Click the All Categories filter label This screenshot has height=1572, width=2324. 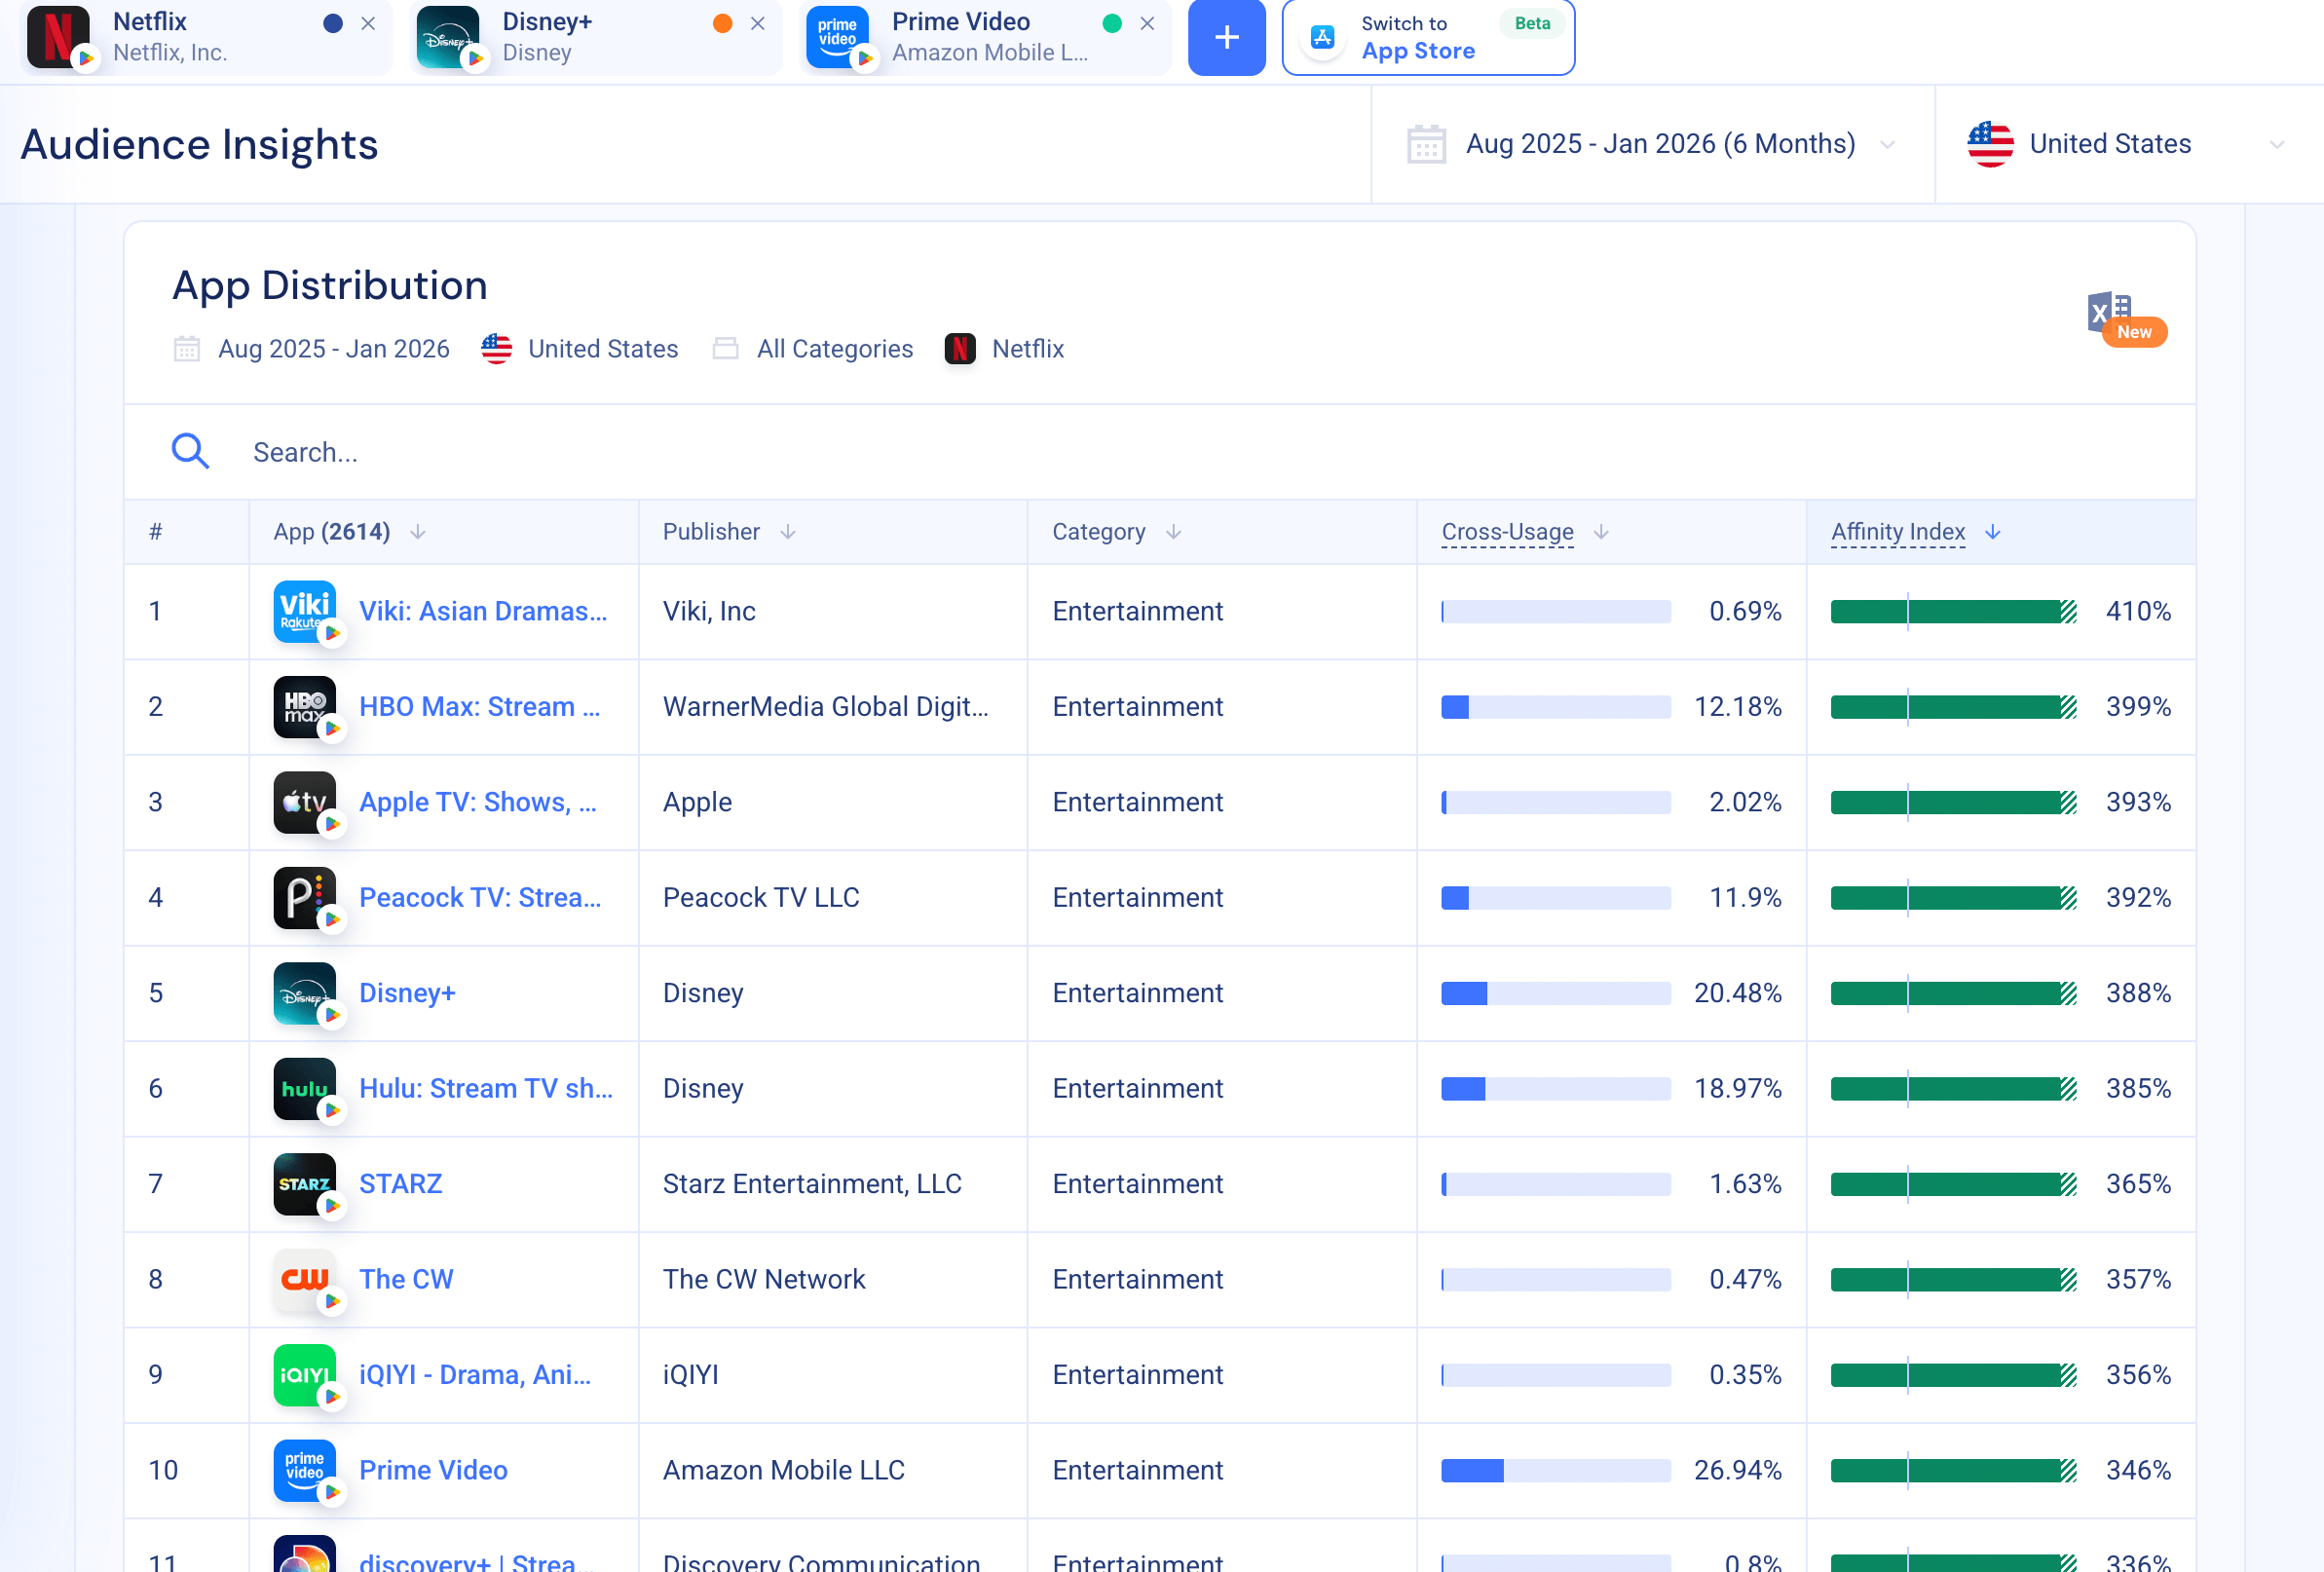click(834, 349)
